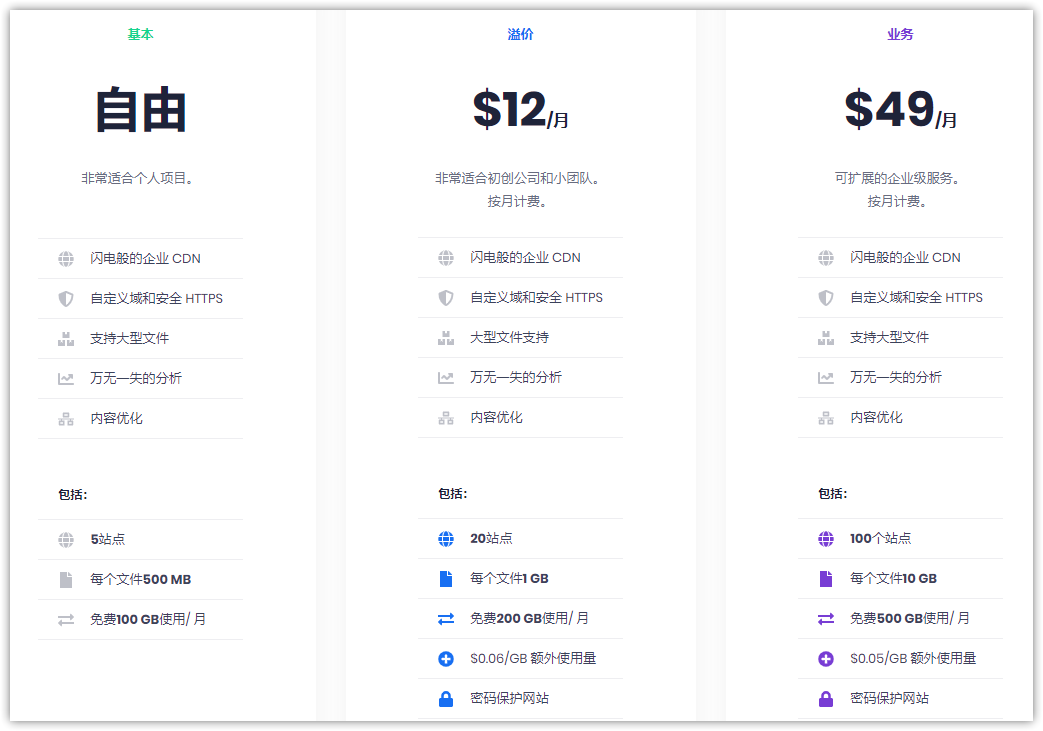Click the 100个站点 feature text
Image resolution: width=1043 pixels, height=731 pixels.
click(x=880, y=539)
